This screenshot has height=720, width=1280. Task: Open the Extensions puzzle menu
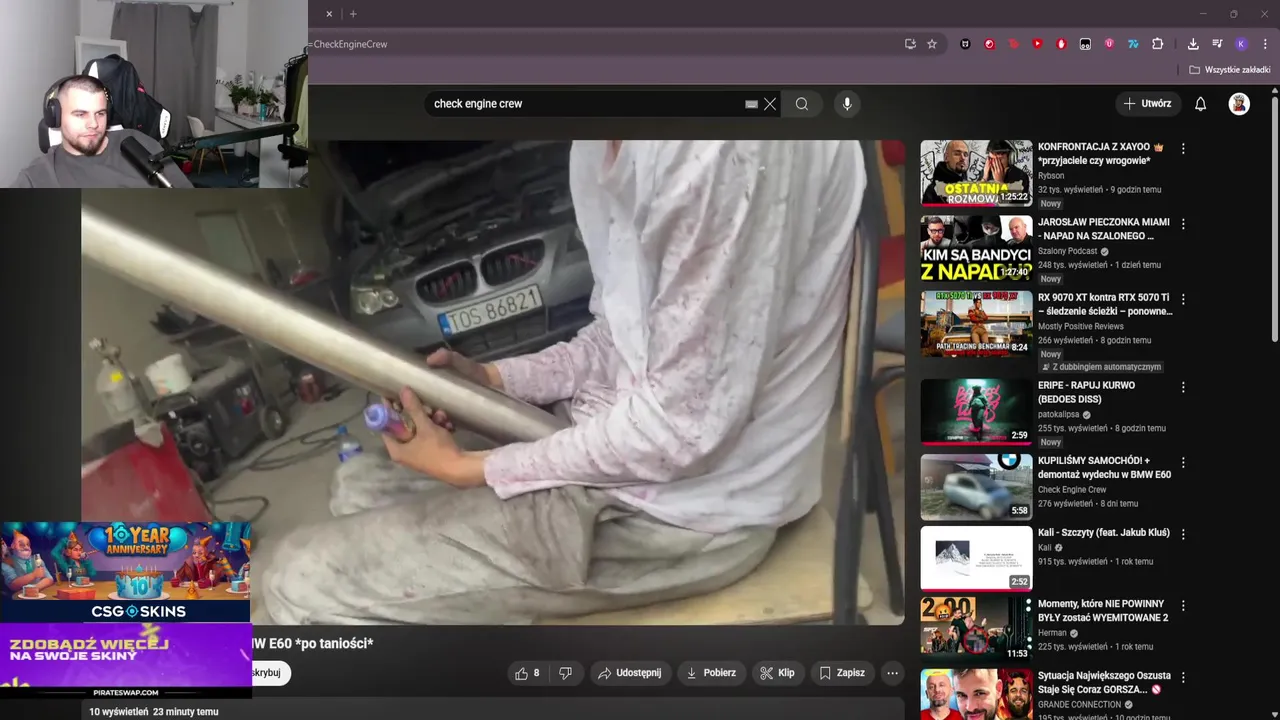[x=1158, y=44]
